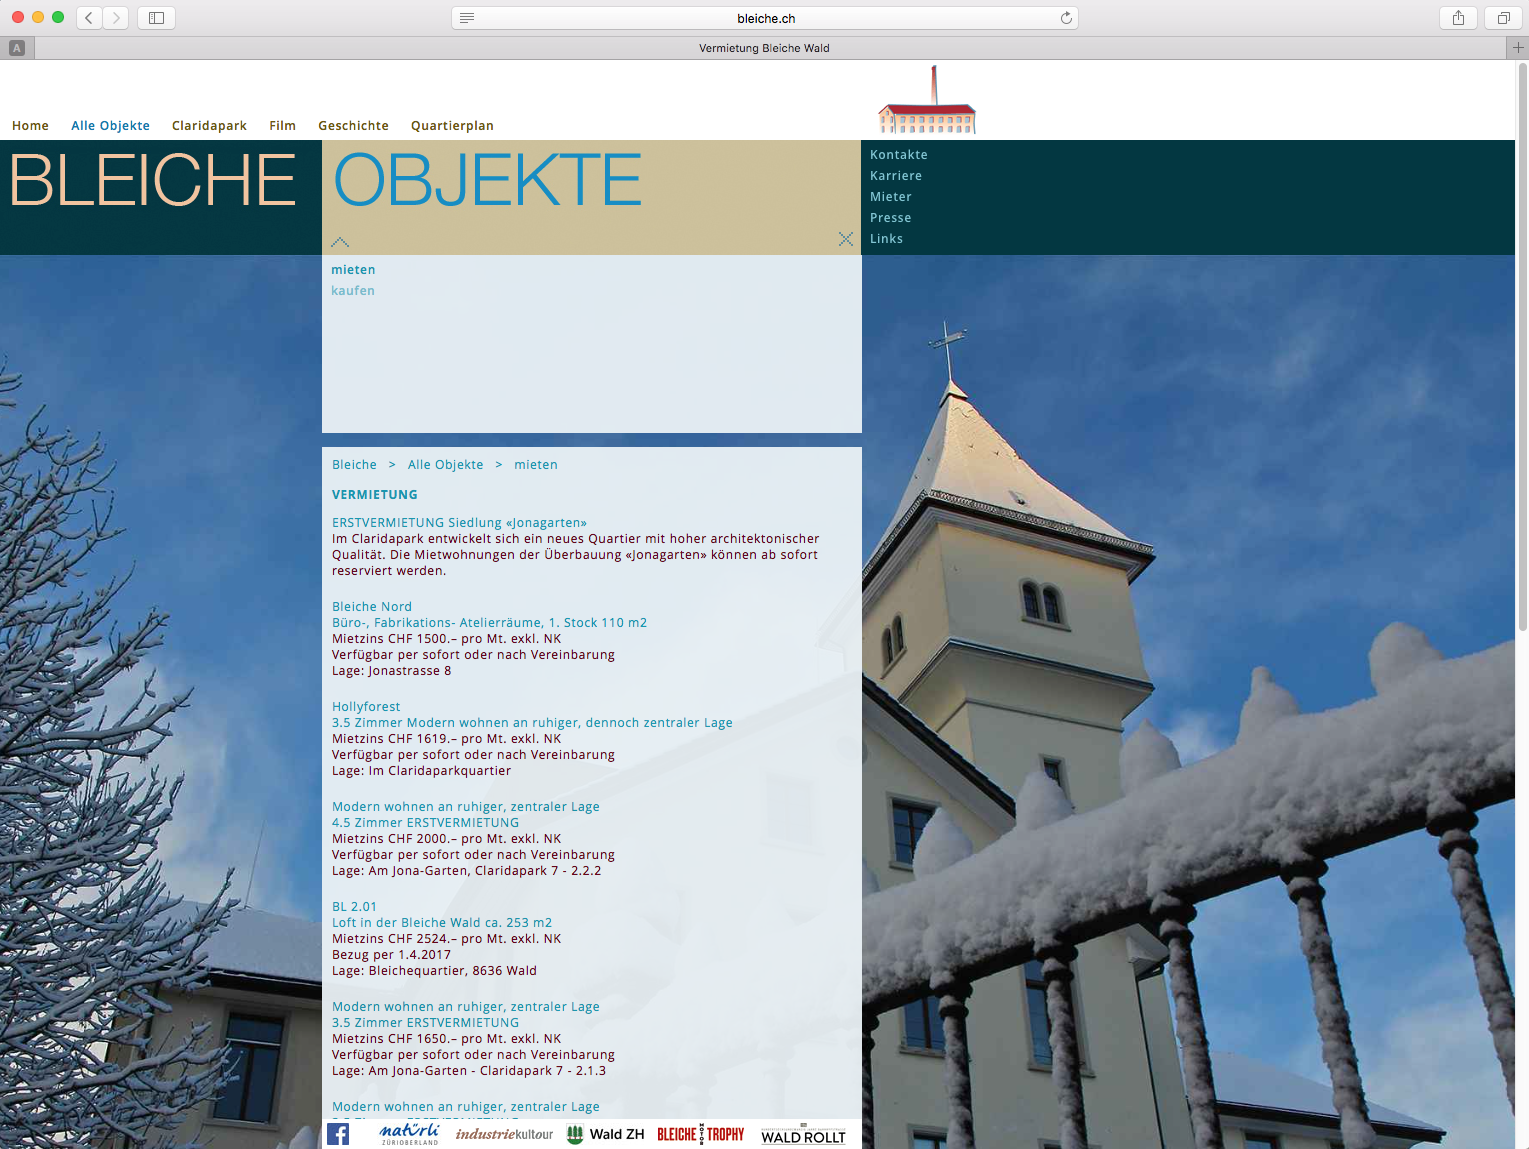The image size is (1529, 1149).
Task: Click the pinned tab marked A
Action: [17, 47]
